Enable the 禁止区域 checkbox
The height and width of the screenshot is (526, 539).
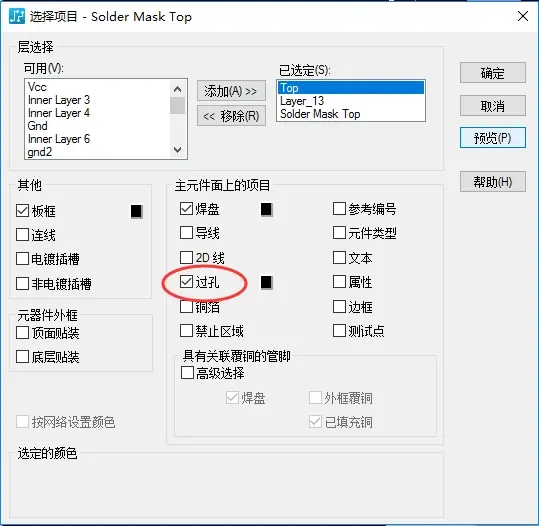pos(186,331)
